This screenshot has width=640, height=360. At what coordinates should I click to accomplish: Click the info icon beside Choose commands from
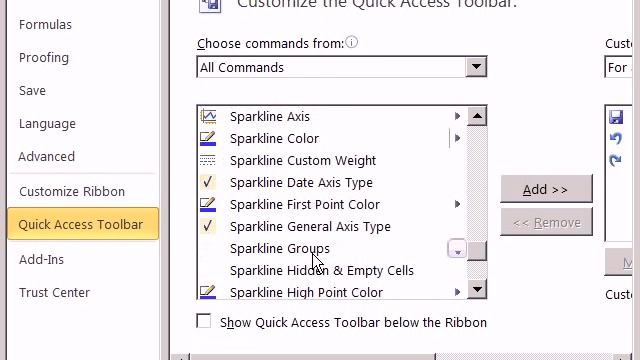pos(351,42)
